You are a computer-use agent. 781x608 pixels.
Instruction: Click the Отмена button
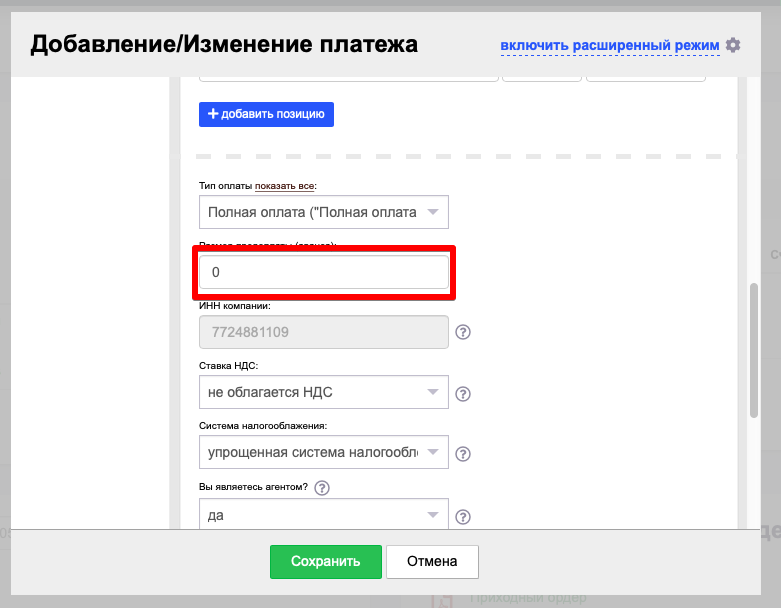[432, 562]
